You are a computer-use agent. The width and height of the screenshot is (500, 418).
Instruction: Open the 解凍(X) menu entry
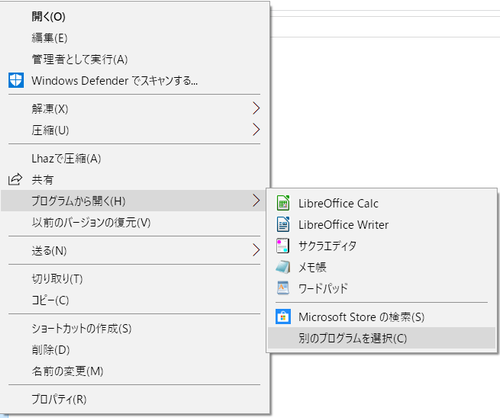click(134, 108)
